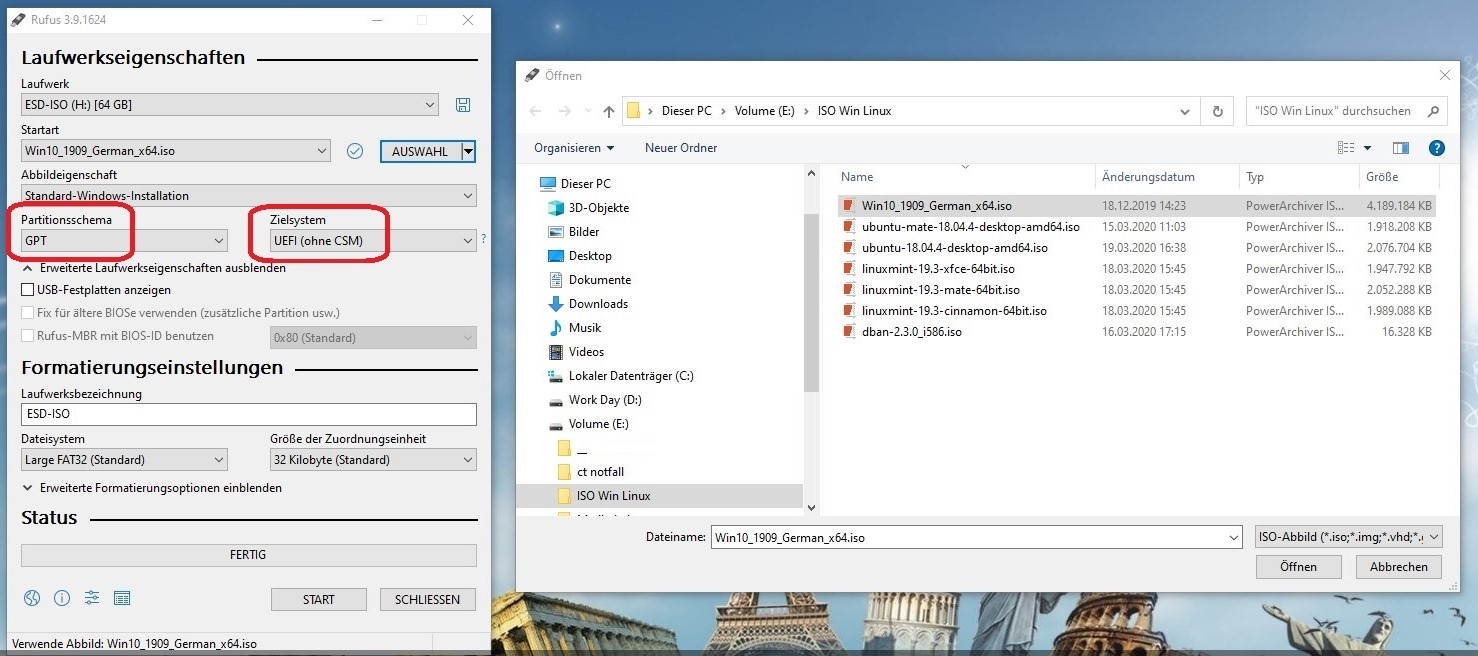Select Desktop in the navigation tree
The height and width of the screenshot is (656, 1478).
(x=580, y=256)
